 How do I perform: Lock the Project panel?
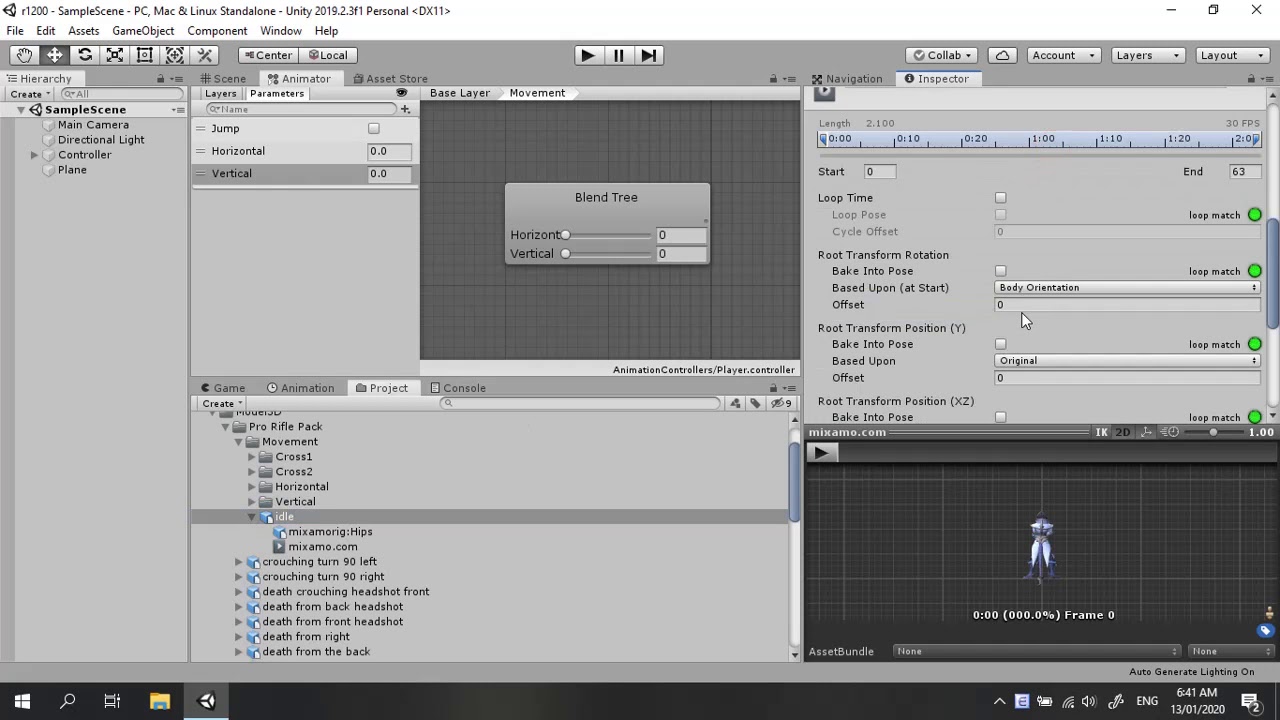coord(773,388)
